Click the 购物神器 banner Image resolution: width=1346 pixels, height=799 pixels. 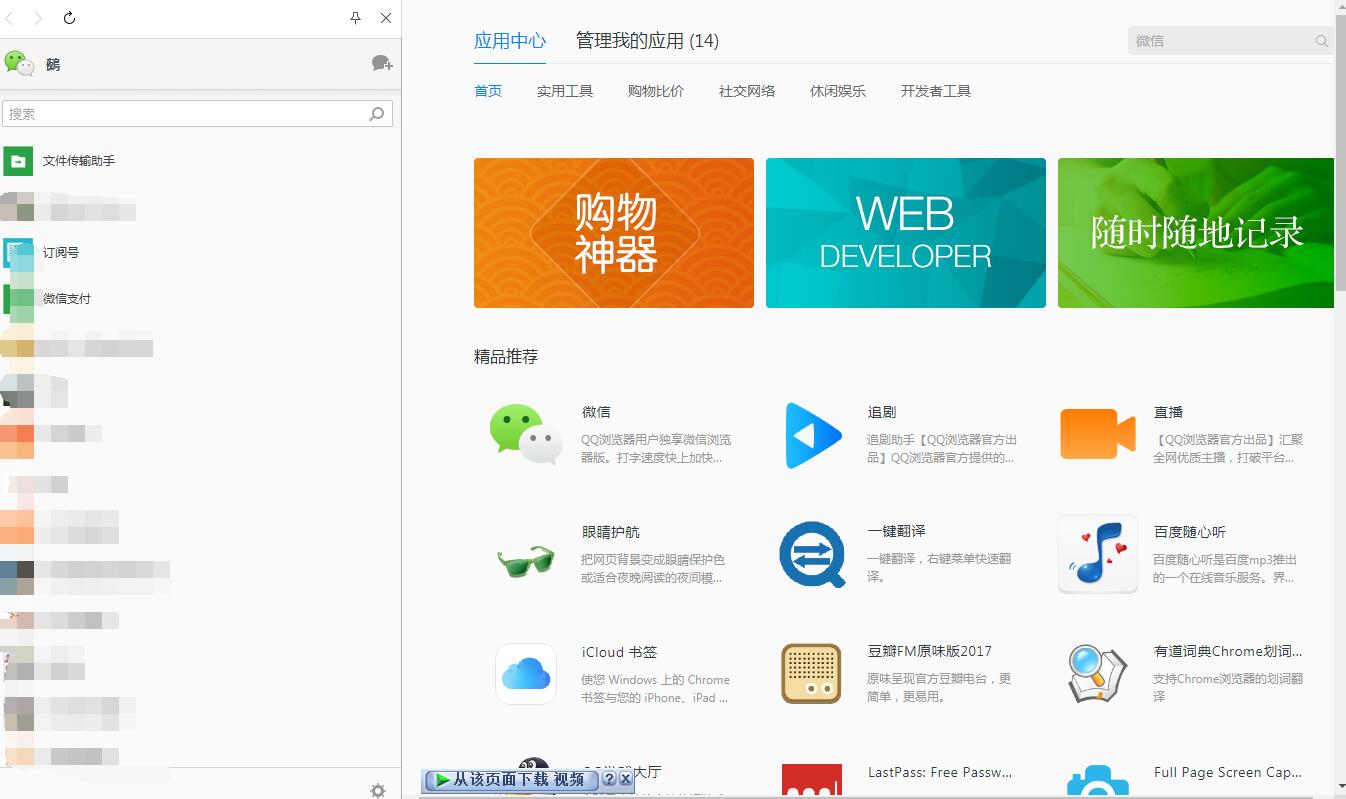tap(613, 232)
